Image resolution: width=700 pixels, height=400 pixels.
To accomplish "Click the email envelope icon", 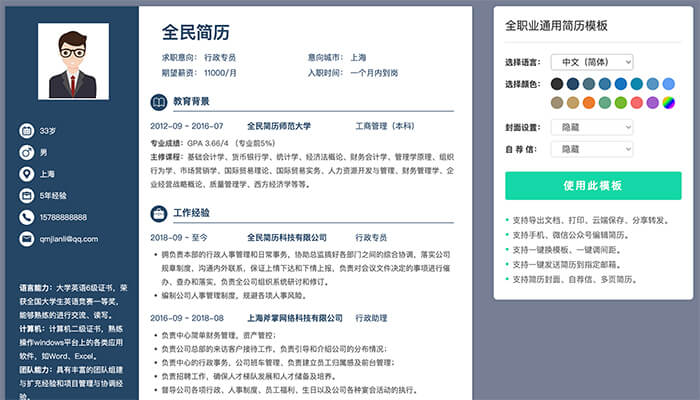I will (x=26, y=239).
